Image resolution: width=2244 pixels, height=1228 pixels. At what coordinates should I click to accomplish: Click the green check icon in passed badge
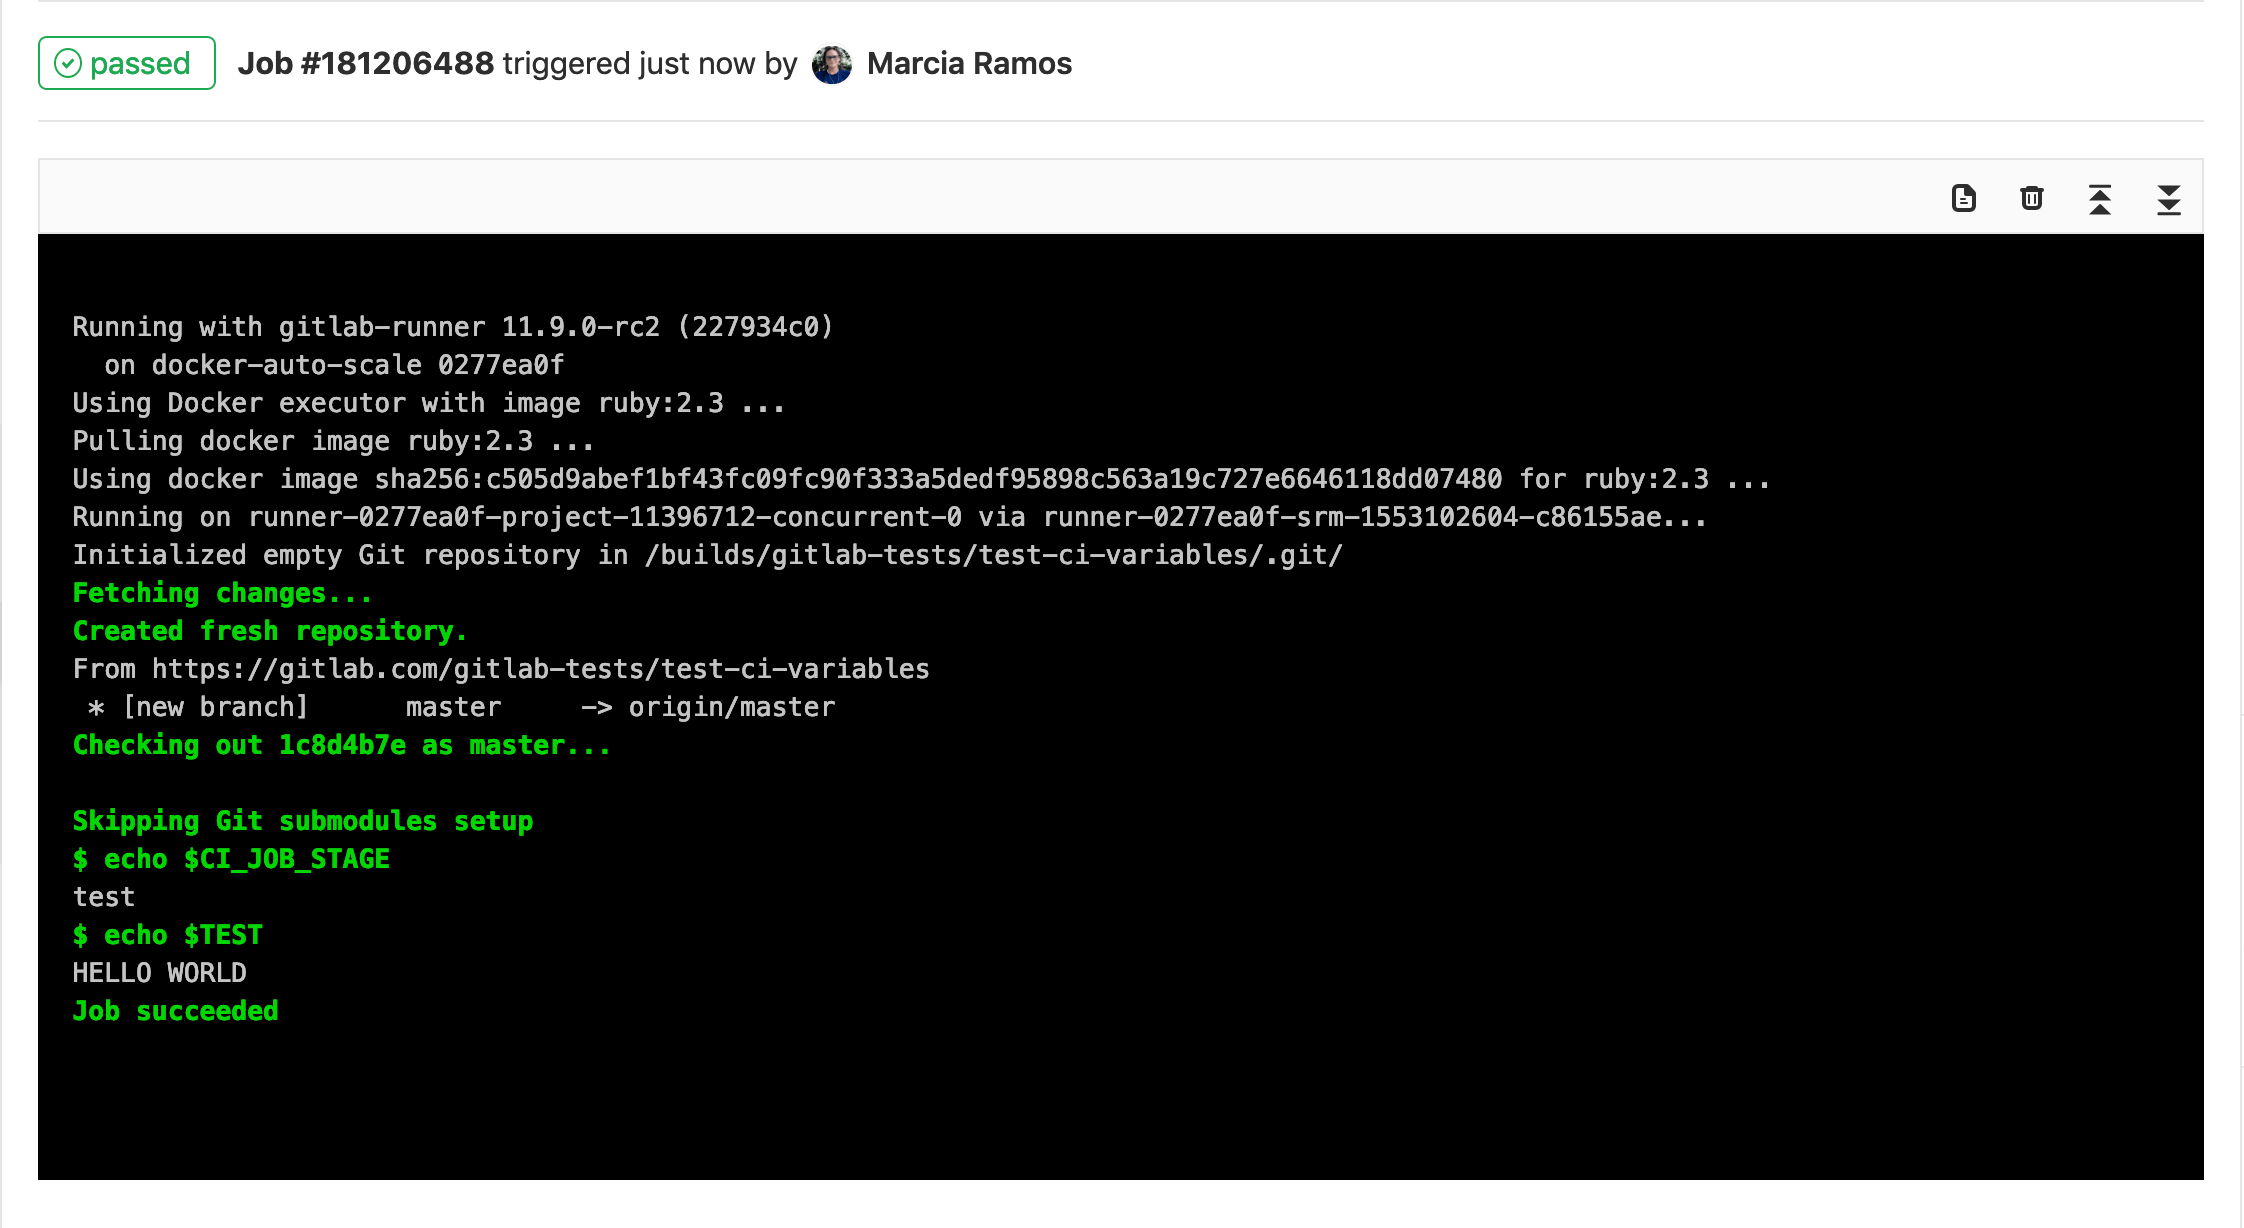(x=67, y=63)
